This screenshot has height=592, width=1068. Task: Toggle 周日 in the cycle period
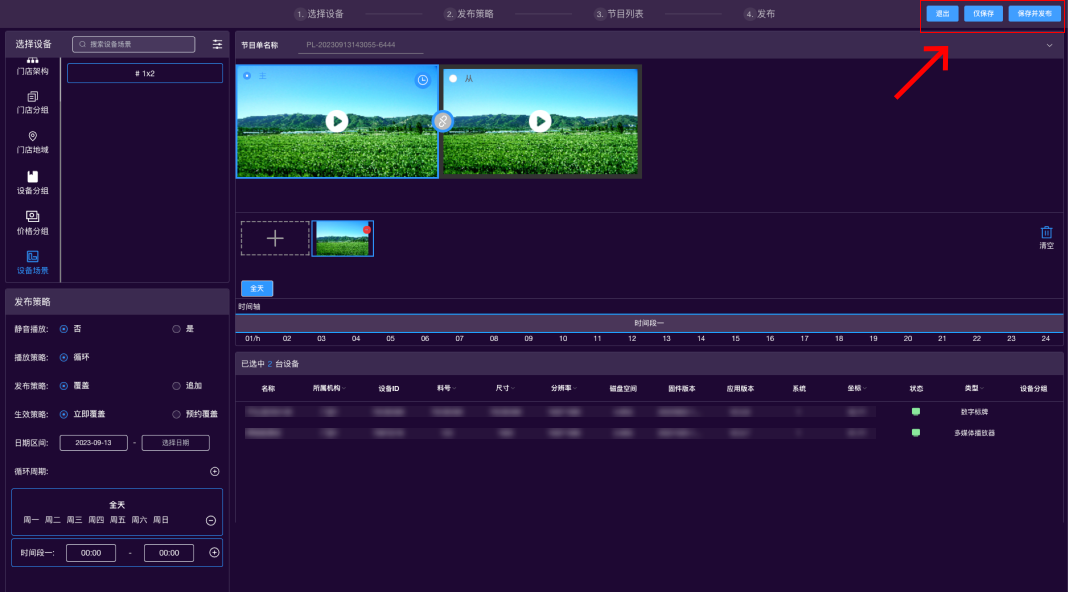click(x=161, y=520)
